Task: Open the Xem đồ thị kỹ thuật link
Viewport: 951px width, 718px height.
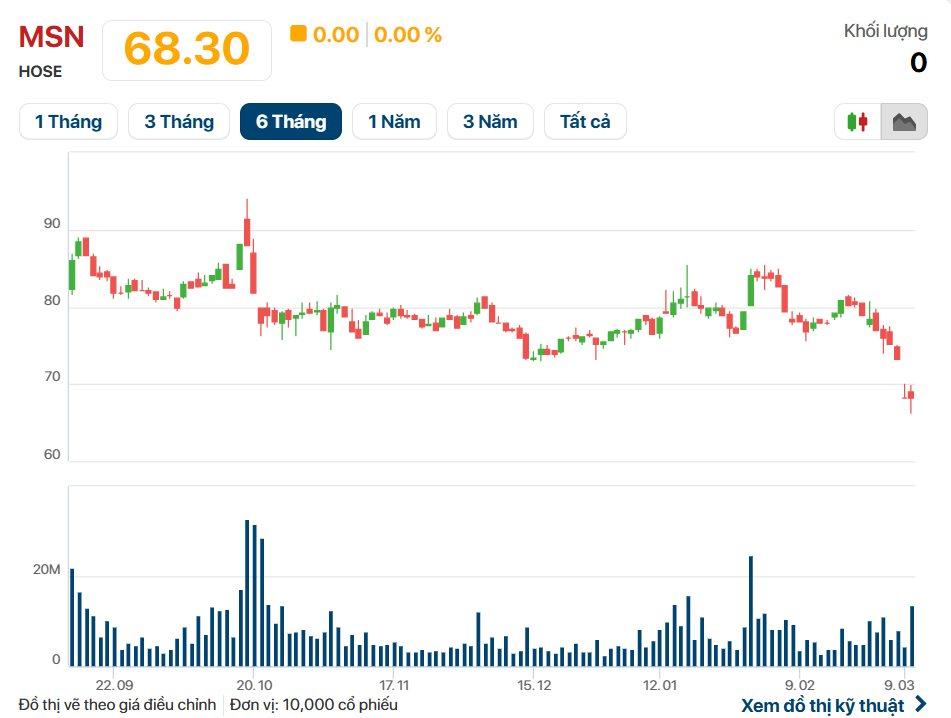Action: click(822, 704)
